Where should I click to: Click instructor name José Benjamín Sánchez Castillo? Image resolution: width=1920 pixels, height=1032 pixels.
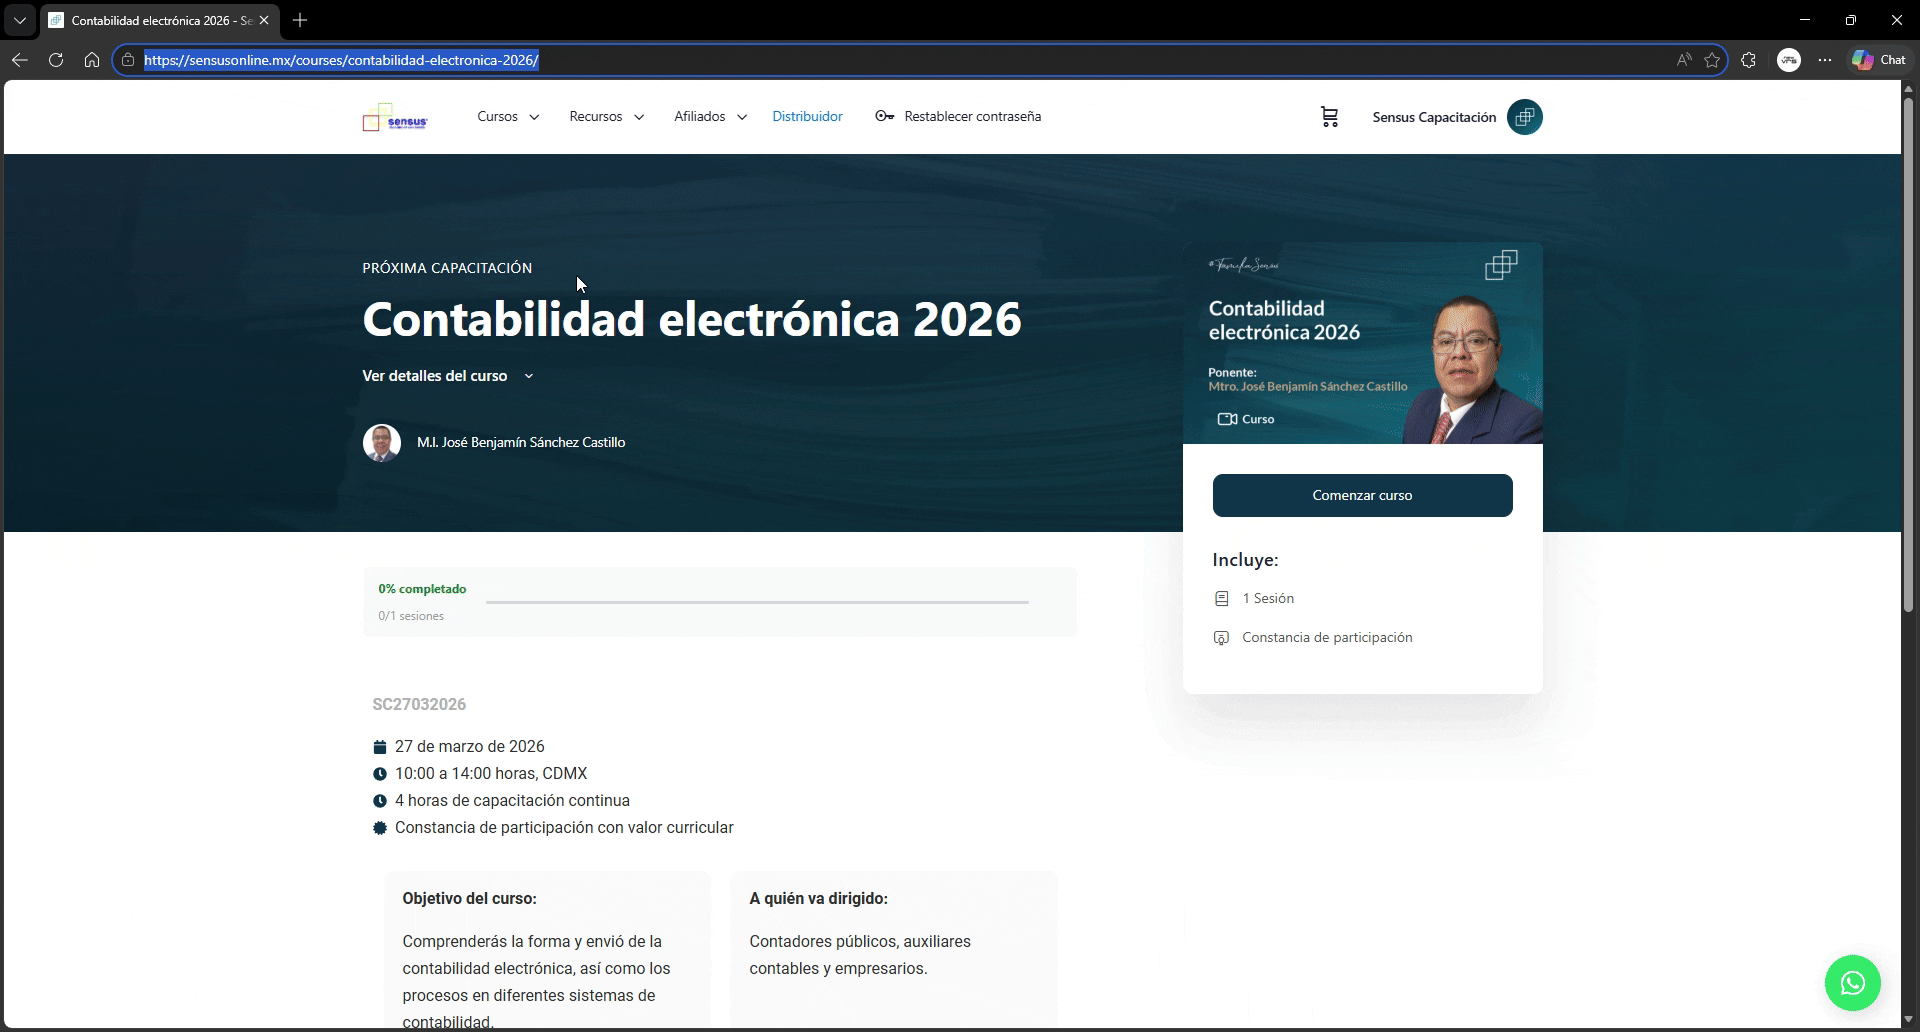pos(520,442)
